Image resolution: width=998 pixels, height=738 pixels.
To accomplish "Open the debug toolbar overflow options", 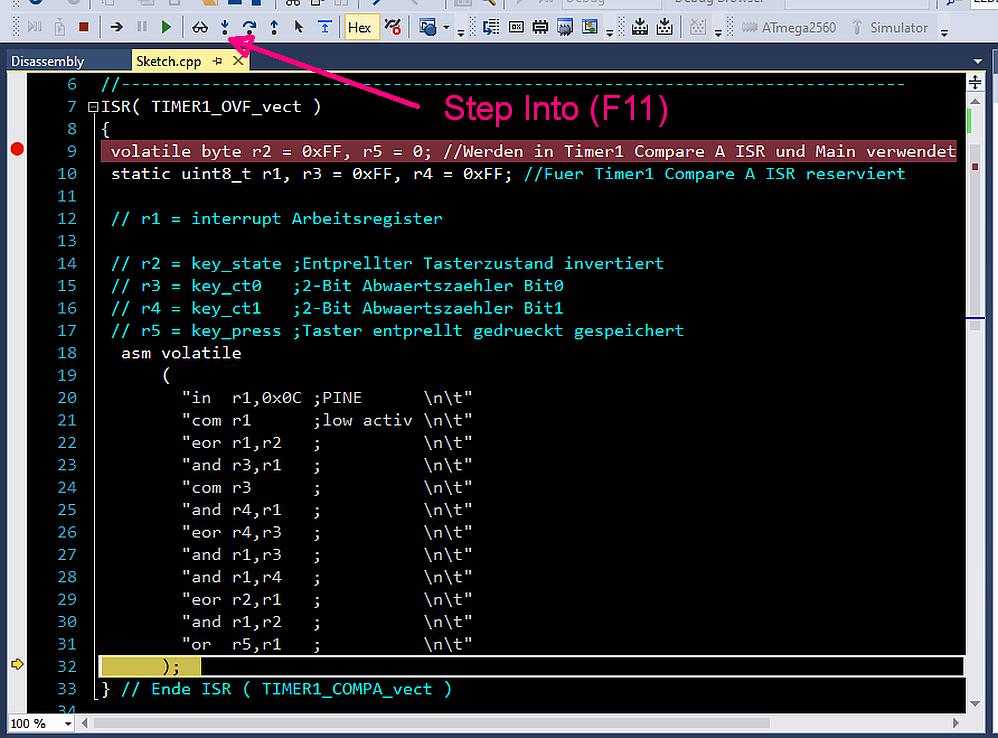I will point(461,32).
